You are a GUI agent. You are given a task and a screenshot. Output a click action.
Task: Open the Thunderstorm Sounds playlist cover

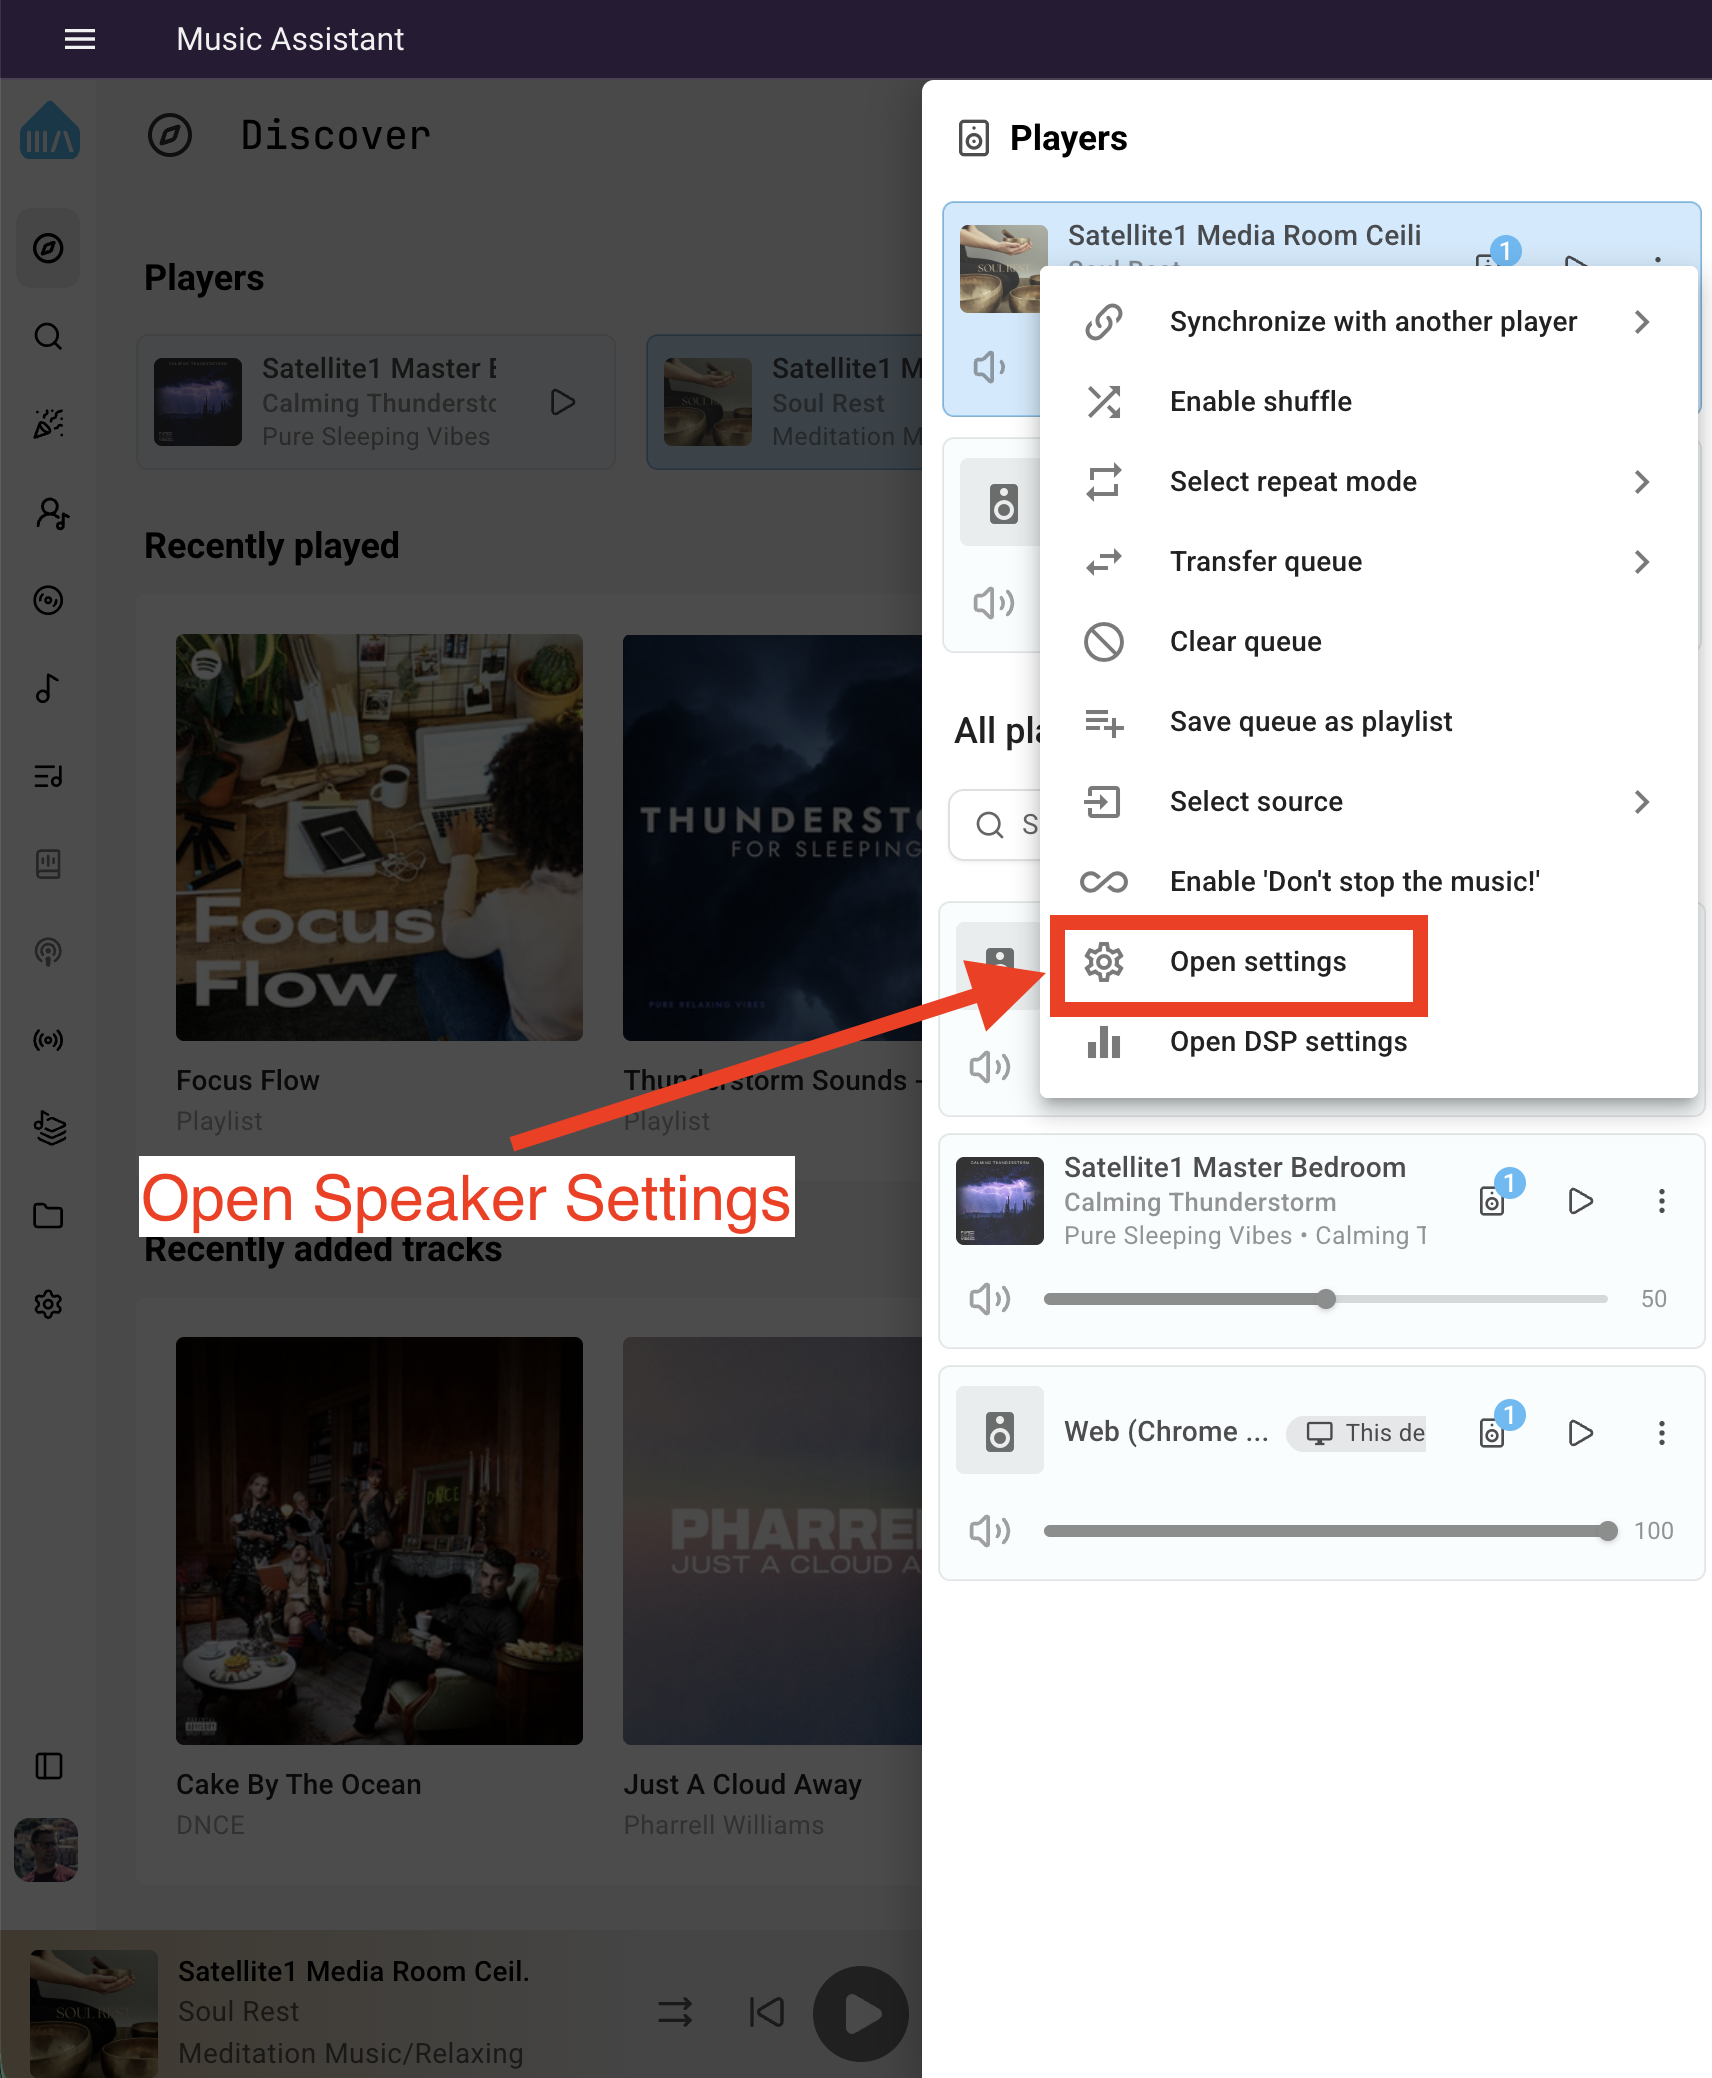coord(773,838)
